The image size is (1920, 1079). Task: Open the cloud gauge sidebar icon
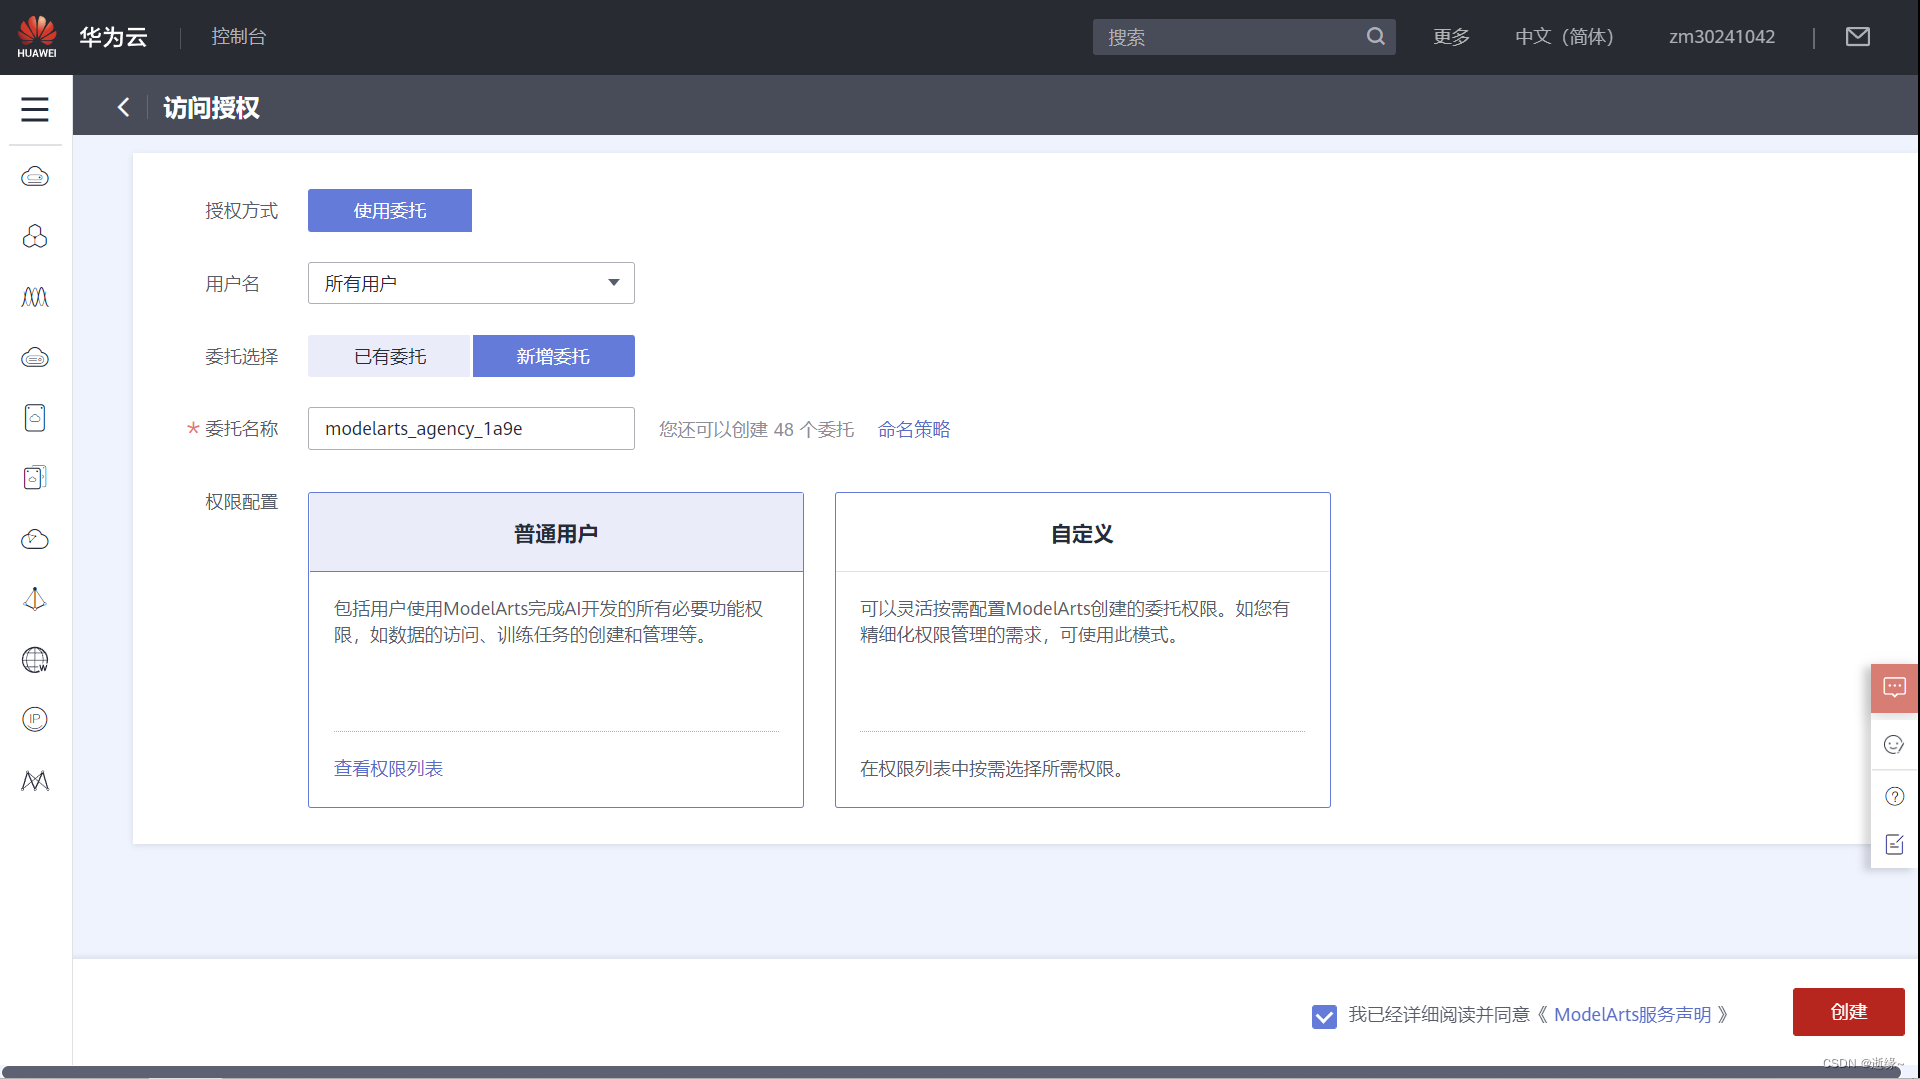coord(35,539)
